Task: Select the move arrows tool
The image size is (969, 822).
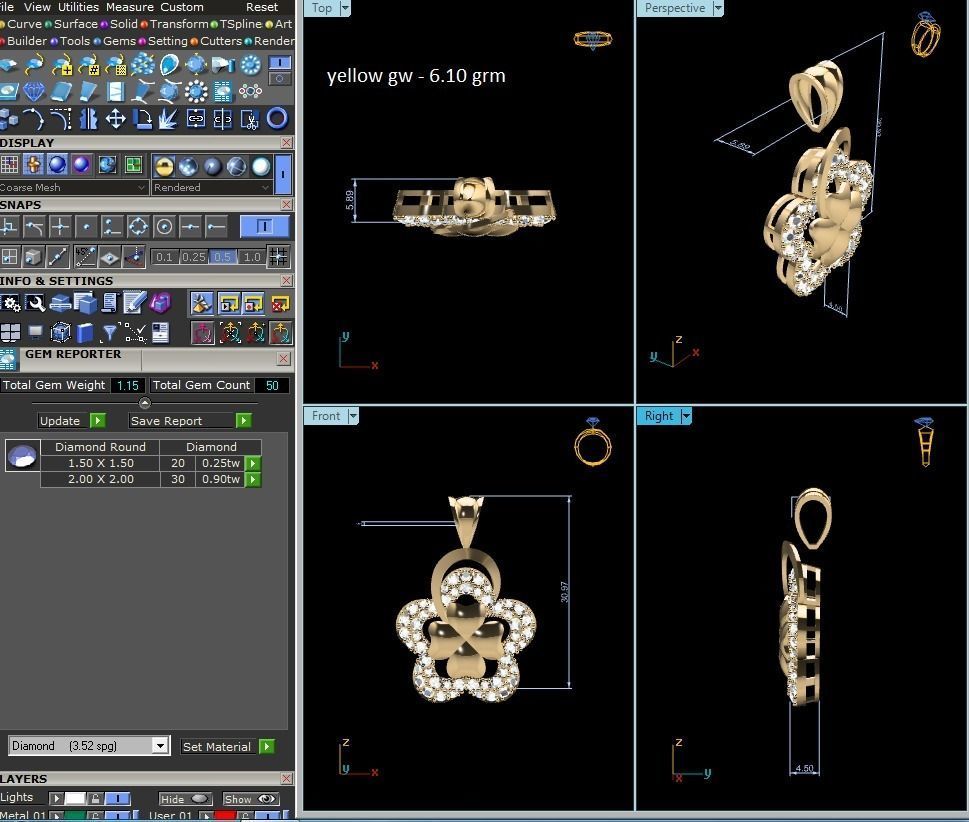Action: 116,118
